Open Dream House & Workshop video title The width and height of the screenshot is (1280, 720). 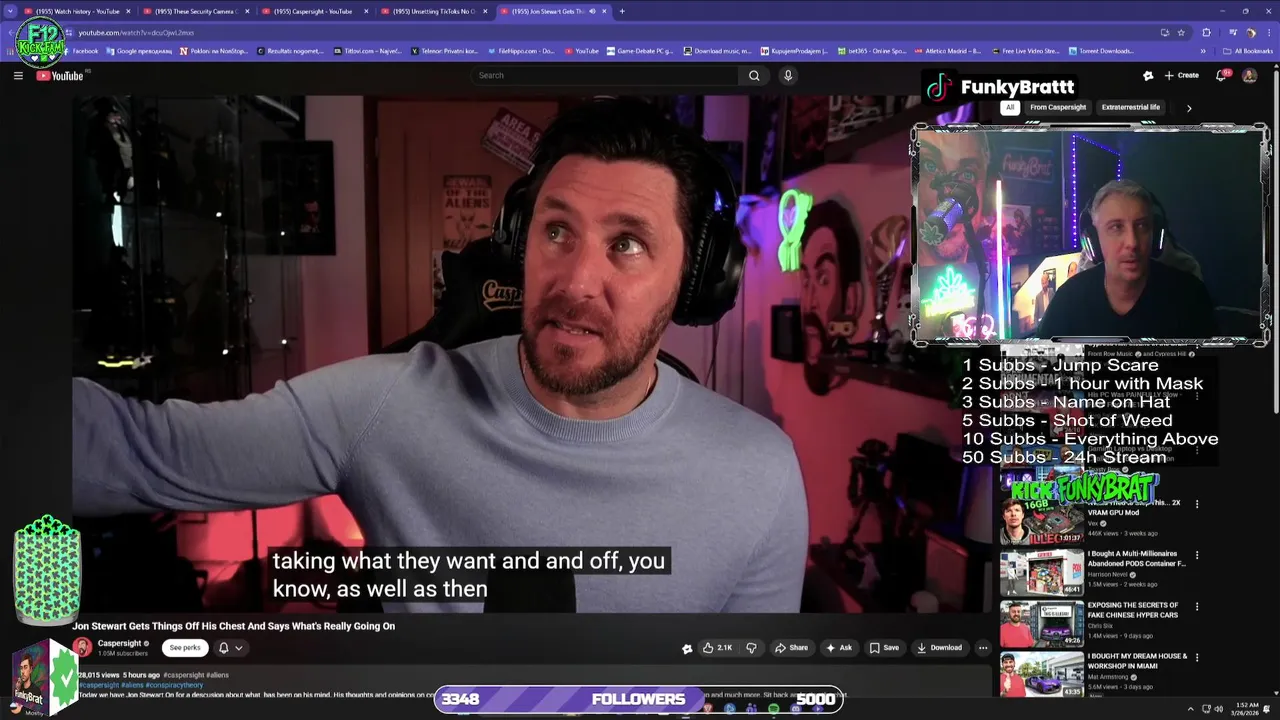[1137, 660]
